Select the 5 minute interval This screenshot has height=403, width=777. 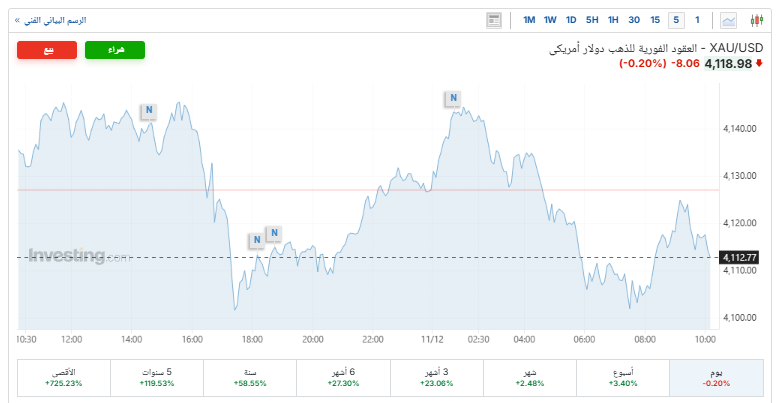[676, 20]
